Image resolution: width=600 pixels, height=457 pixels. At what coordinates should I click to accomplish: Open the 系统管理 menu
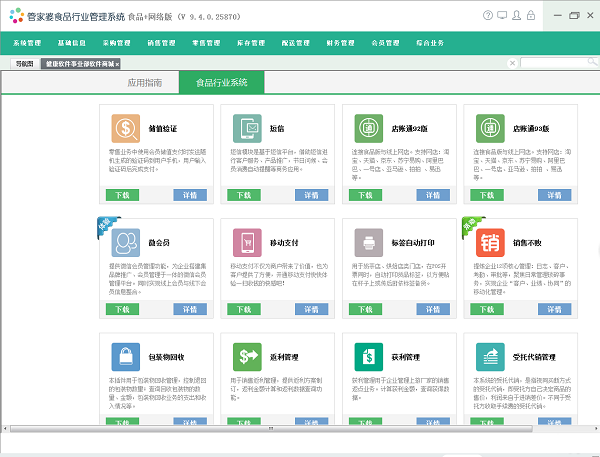tap(27, 44)
